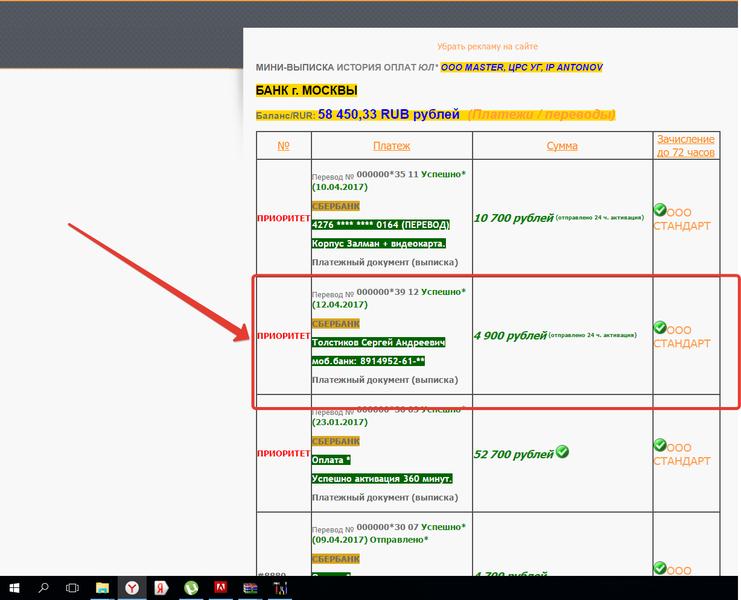Click 'ООО СТАНДАРТ' in the 52 700 рублей row

click(x=682, y=454)
